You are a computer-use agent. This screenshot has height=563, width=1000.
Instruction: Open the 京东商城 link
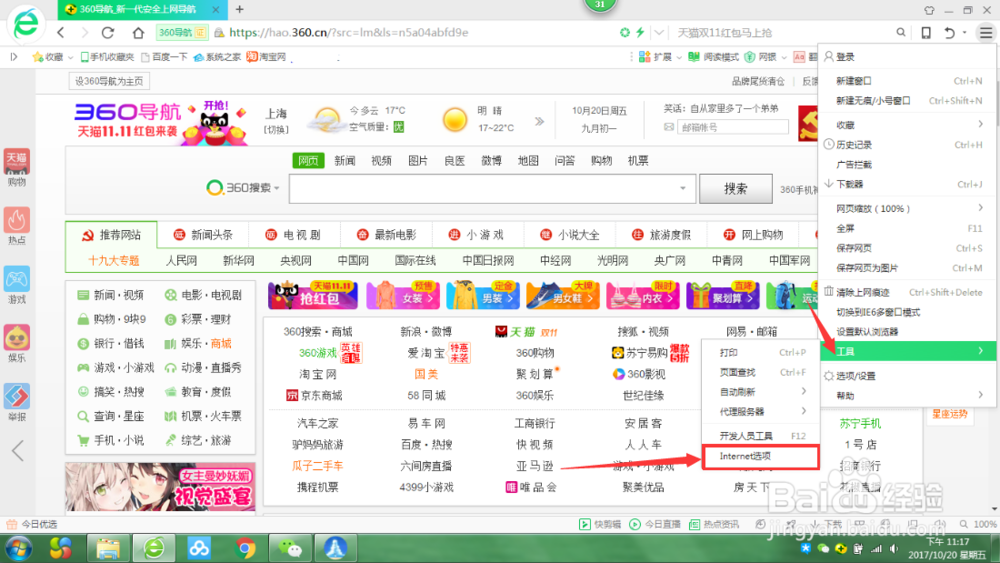(x=315, y=395)
